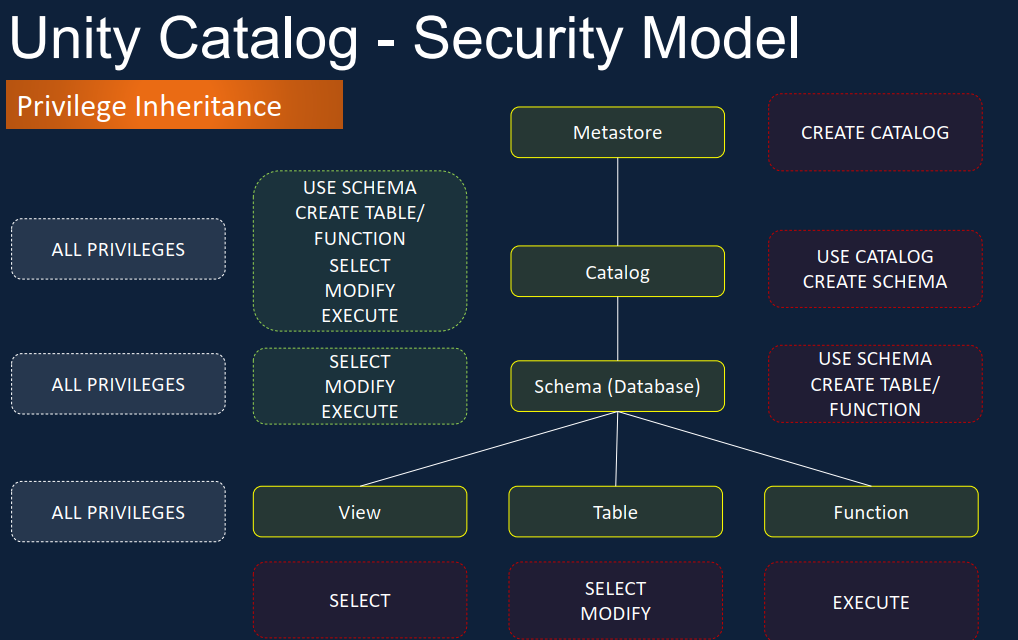Viewport: 1018px width, 640px height.
Task: Click the Table box
Action: 615,511
